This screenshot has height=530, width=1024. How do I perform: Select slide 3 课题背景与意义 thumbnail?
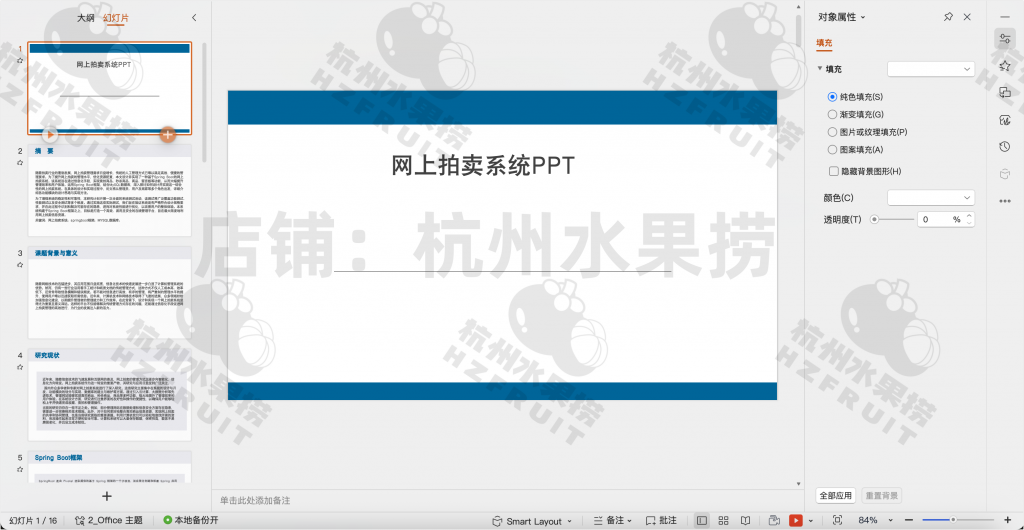click(110, 292)
